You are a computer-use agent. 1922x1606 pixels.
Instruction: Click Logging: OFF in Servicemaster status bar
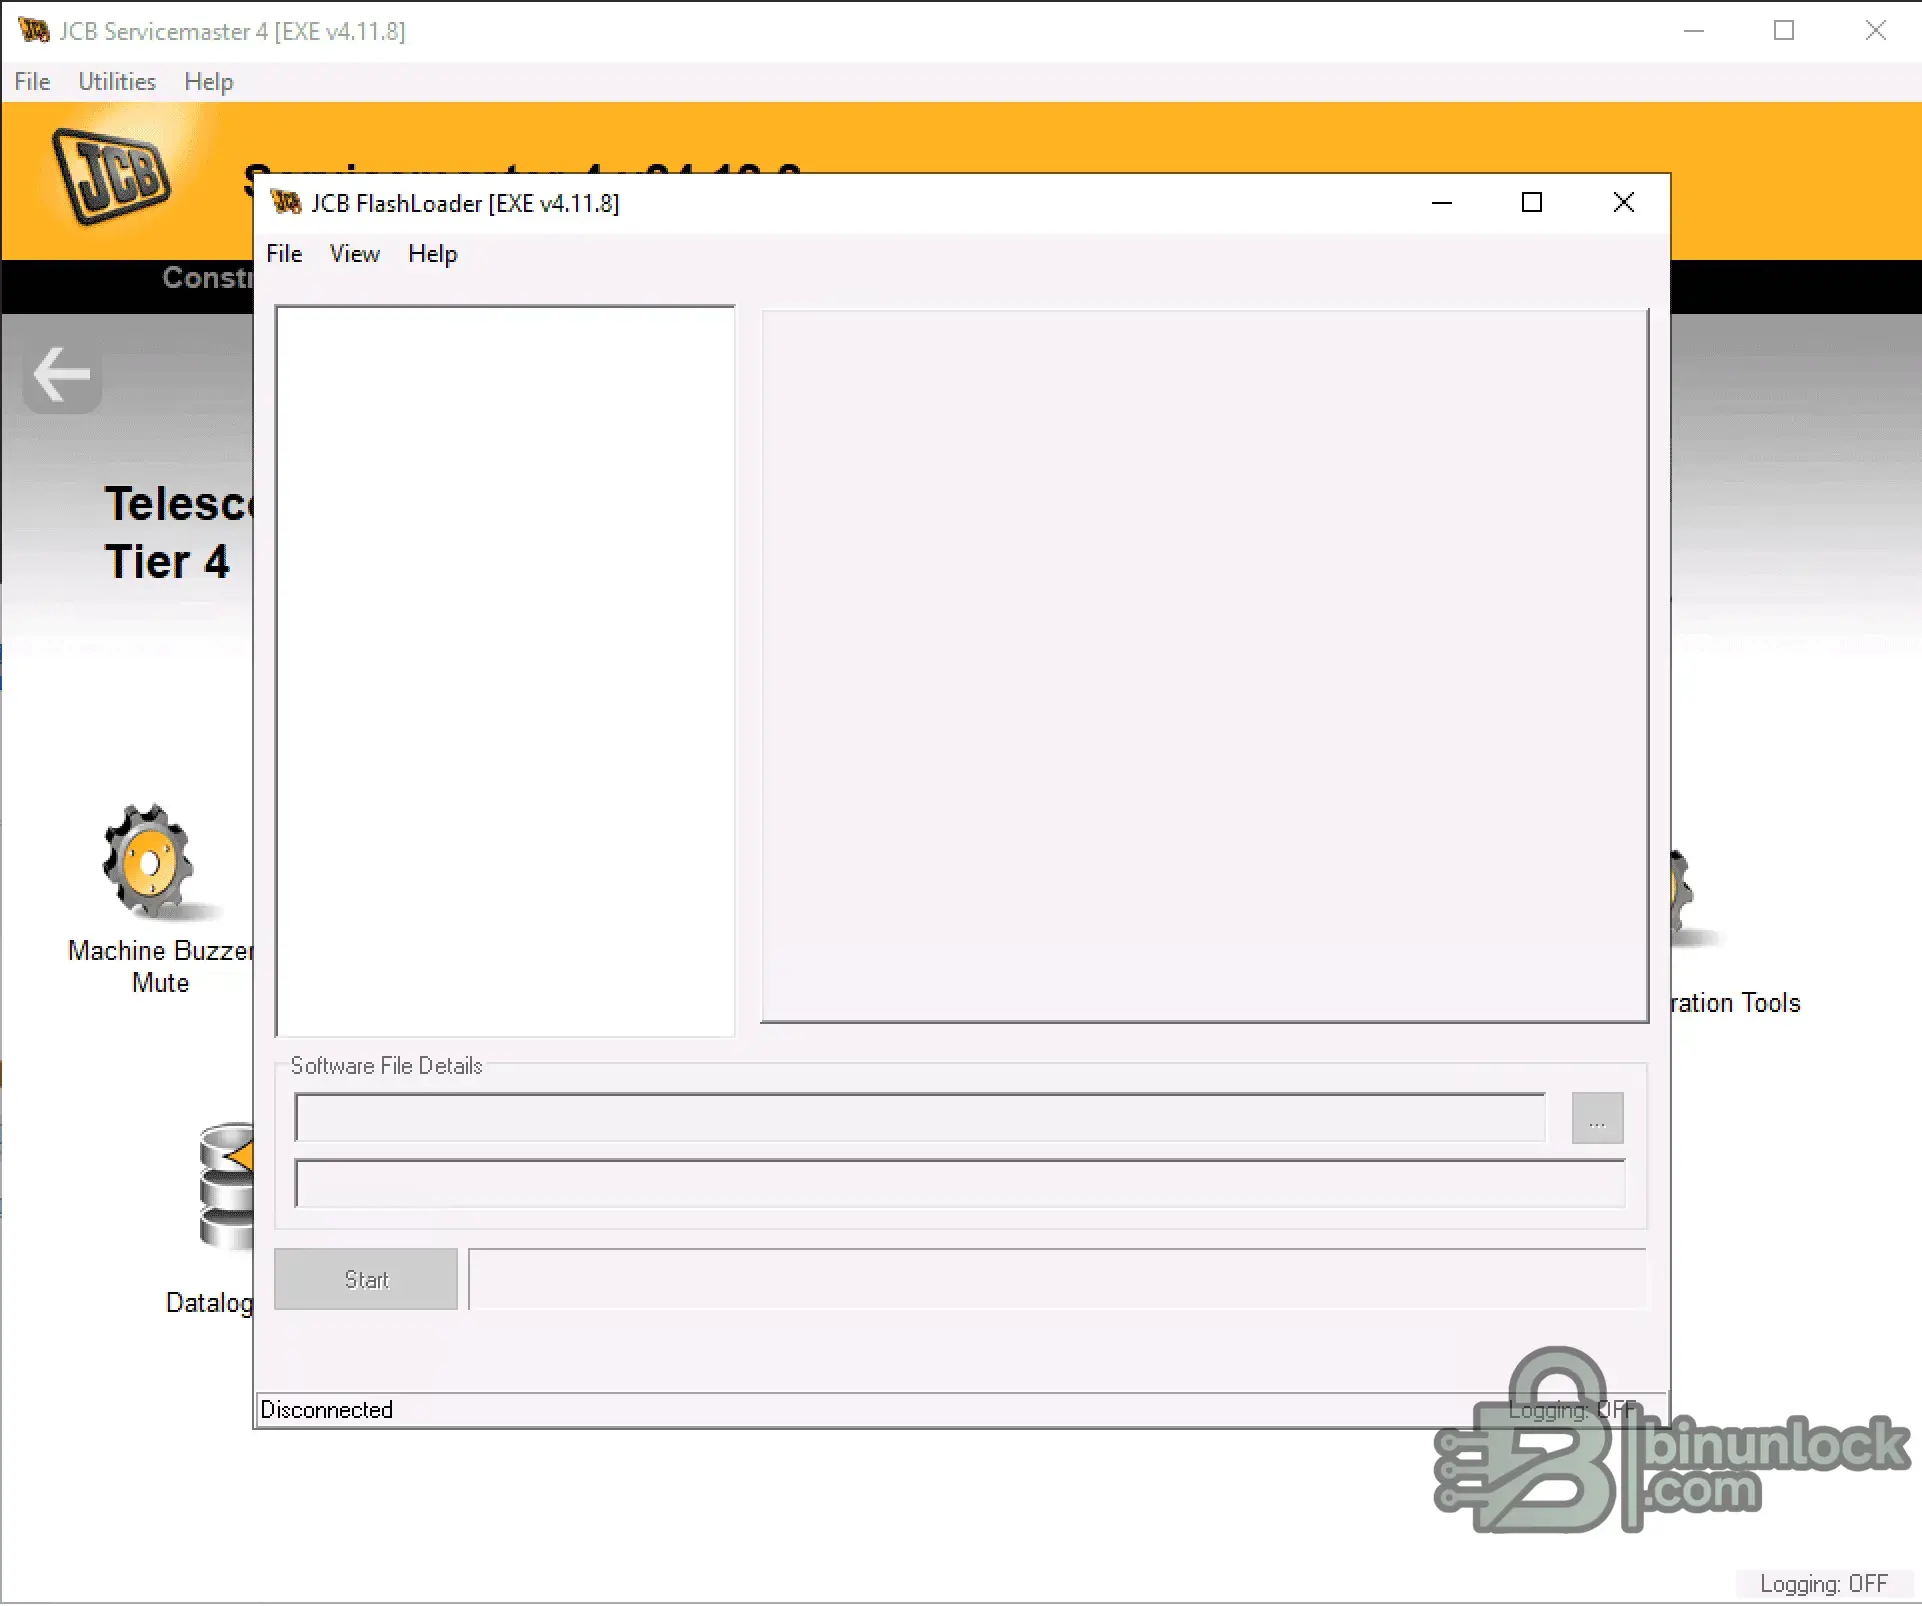coord(1824,1584)
